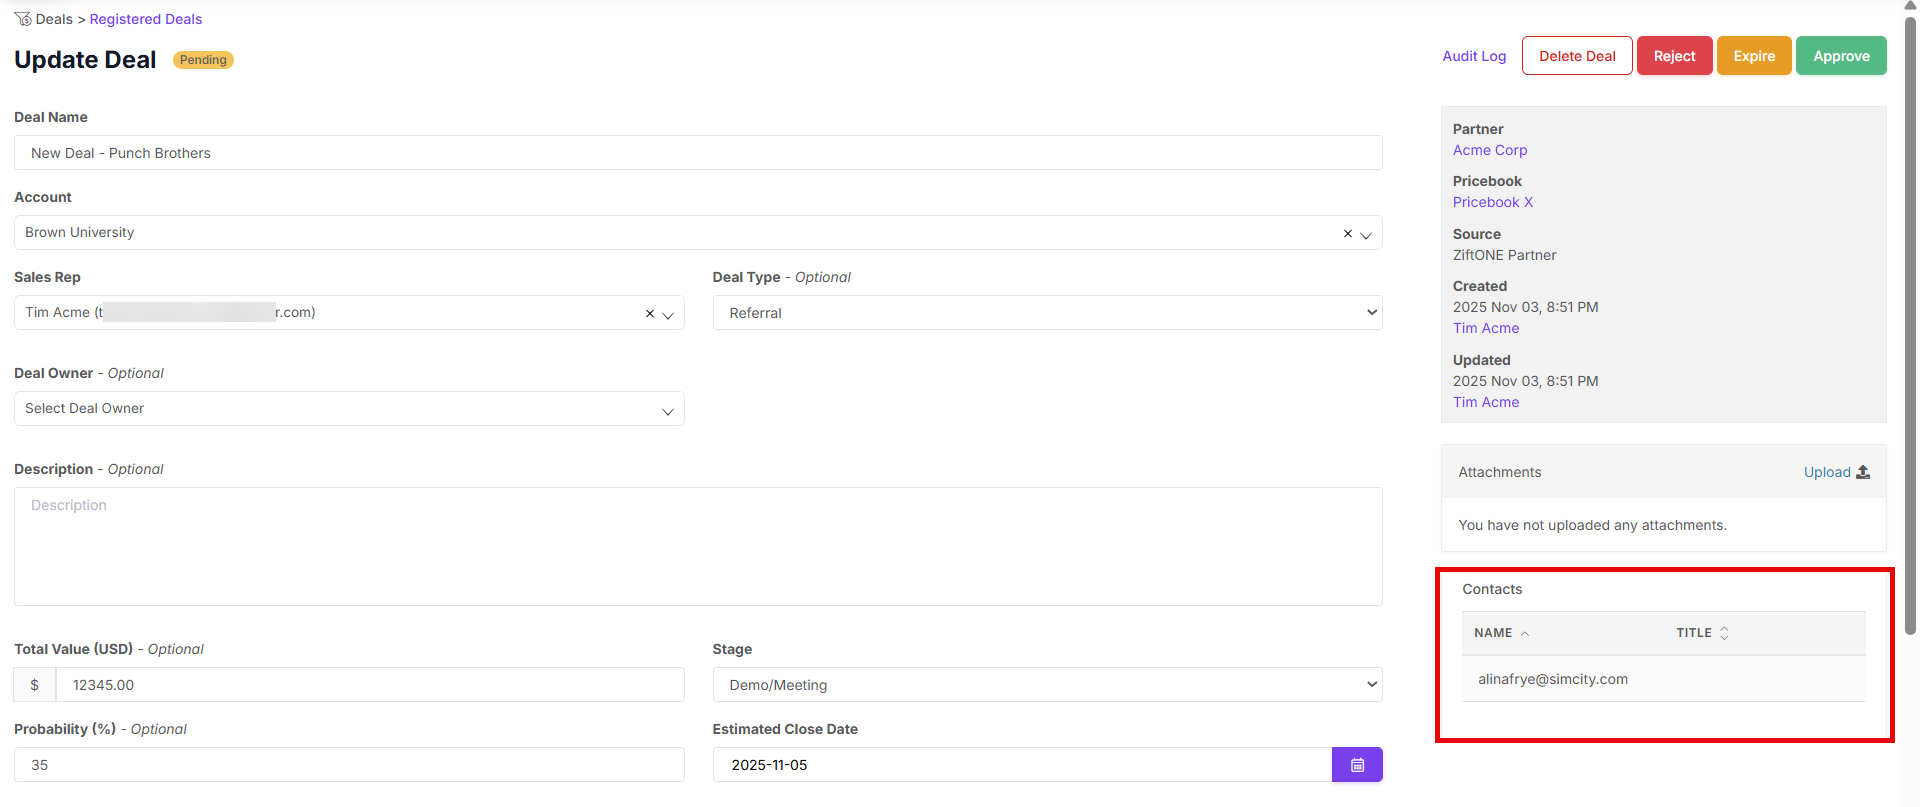Expire the deal
The width and height of the screenshot is (1920, 807).
pyautogui.click(x=1753, y=55)
